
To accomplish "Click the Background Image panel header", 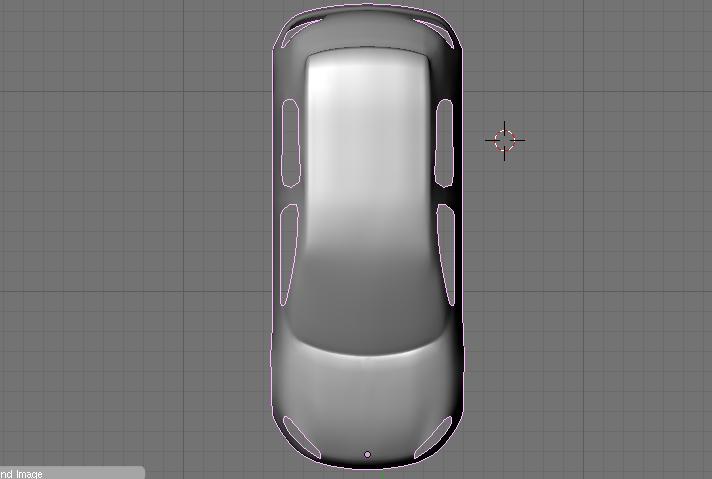I will pyautogui.click(x=72, y=473).
